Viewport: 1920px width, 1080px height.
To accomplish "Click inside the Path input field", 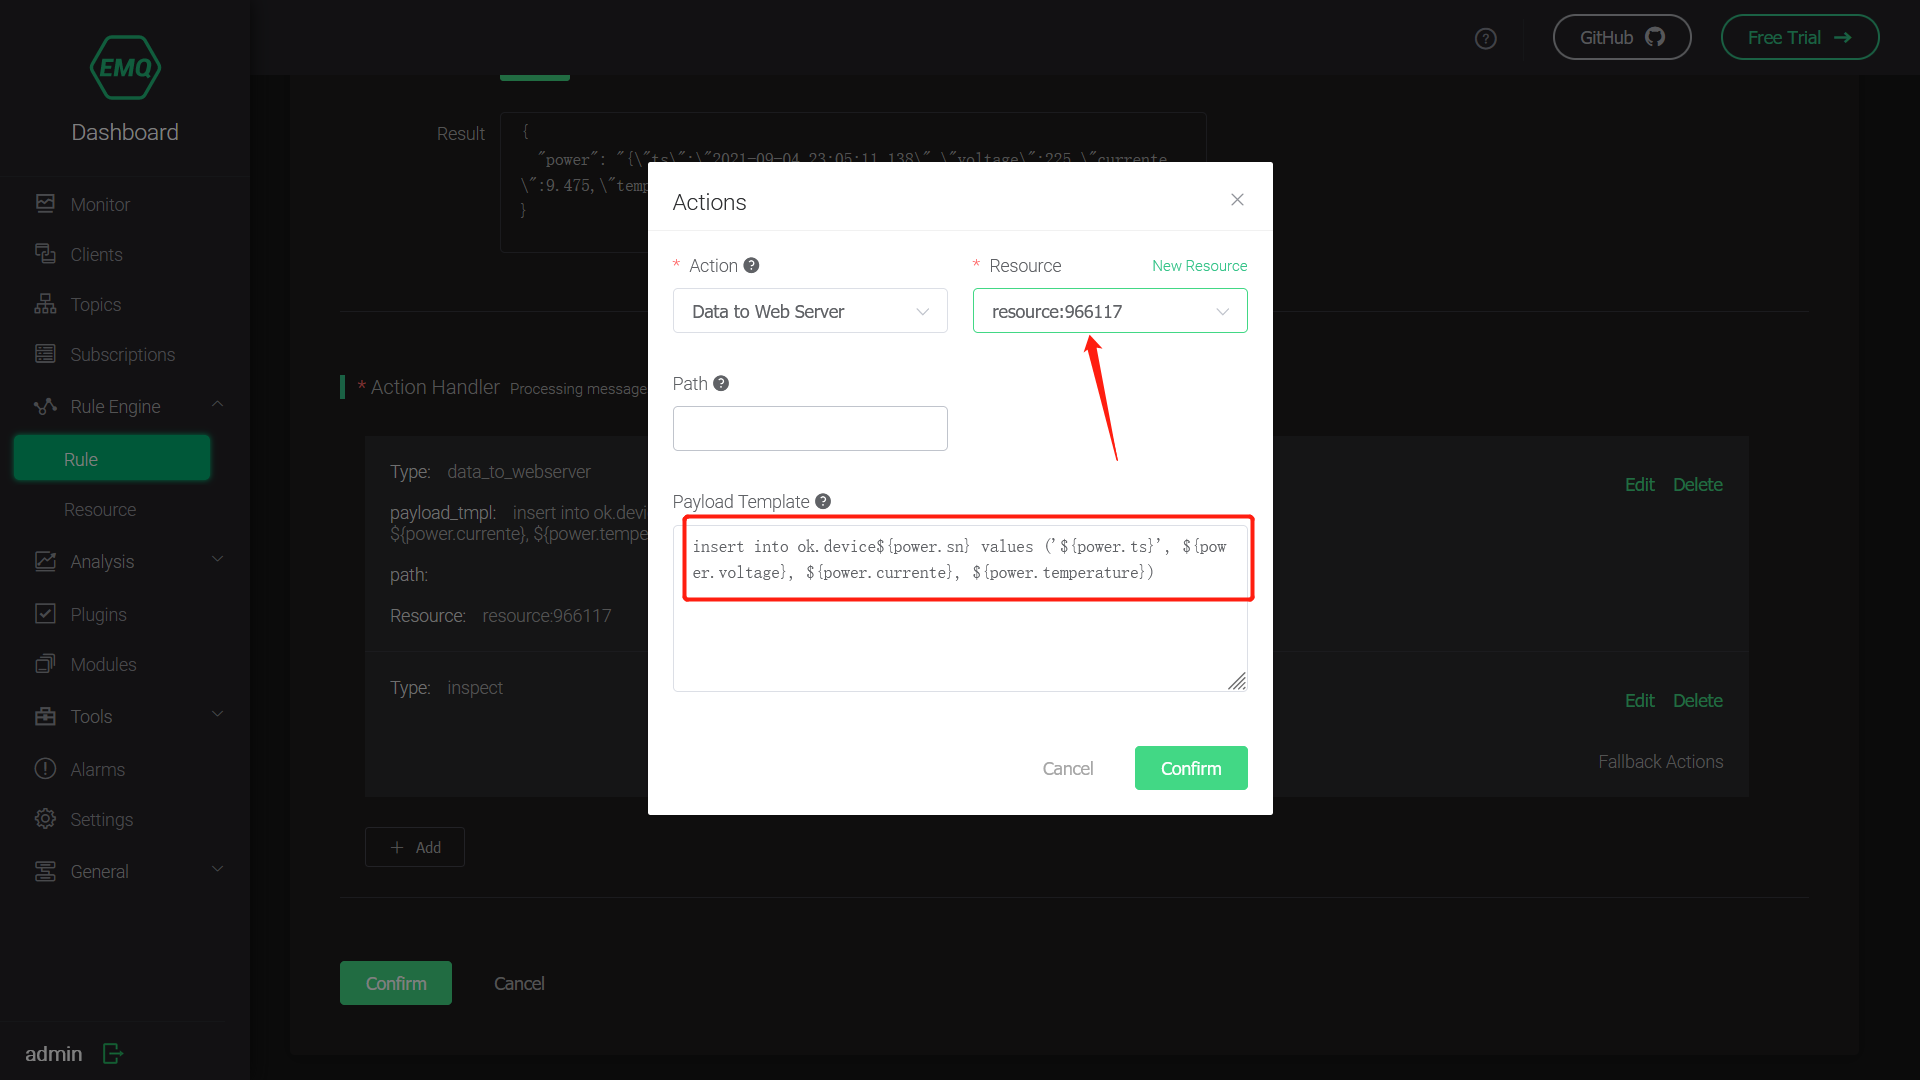I will coord(810,429).
